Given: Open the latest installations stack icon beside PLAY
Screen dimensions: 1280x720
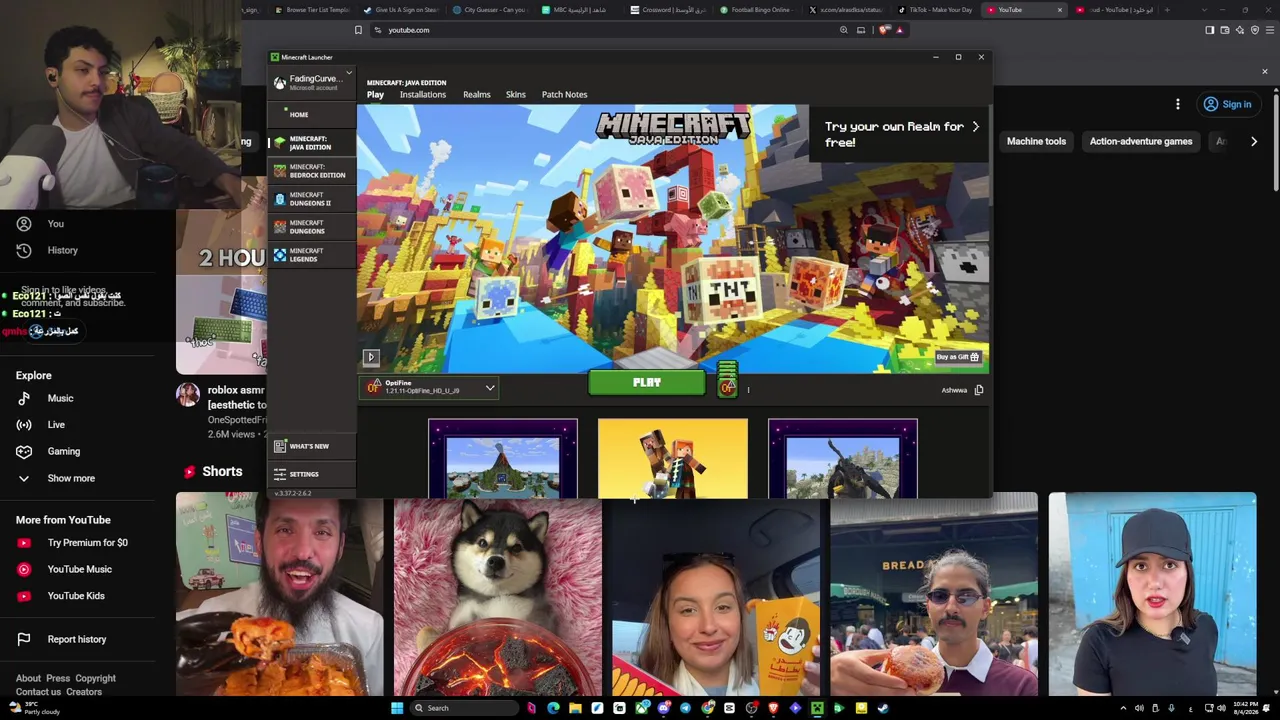Looking at the screenshot, I should [727, 380].
